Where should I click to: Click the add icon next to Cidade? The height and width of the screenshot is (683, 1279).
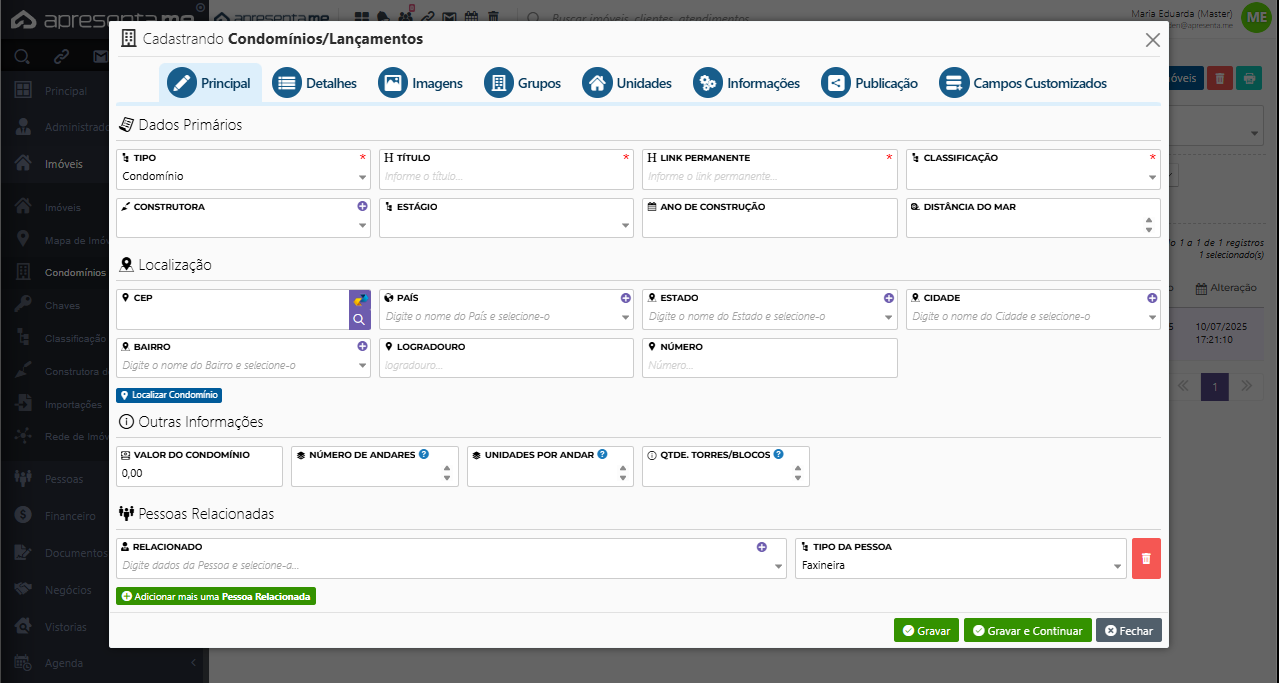[x=1152, y=298]
